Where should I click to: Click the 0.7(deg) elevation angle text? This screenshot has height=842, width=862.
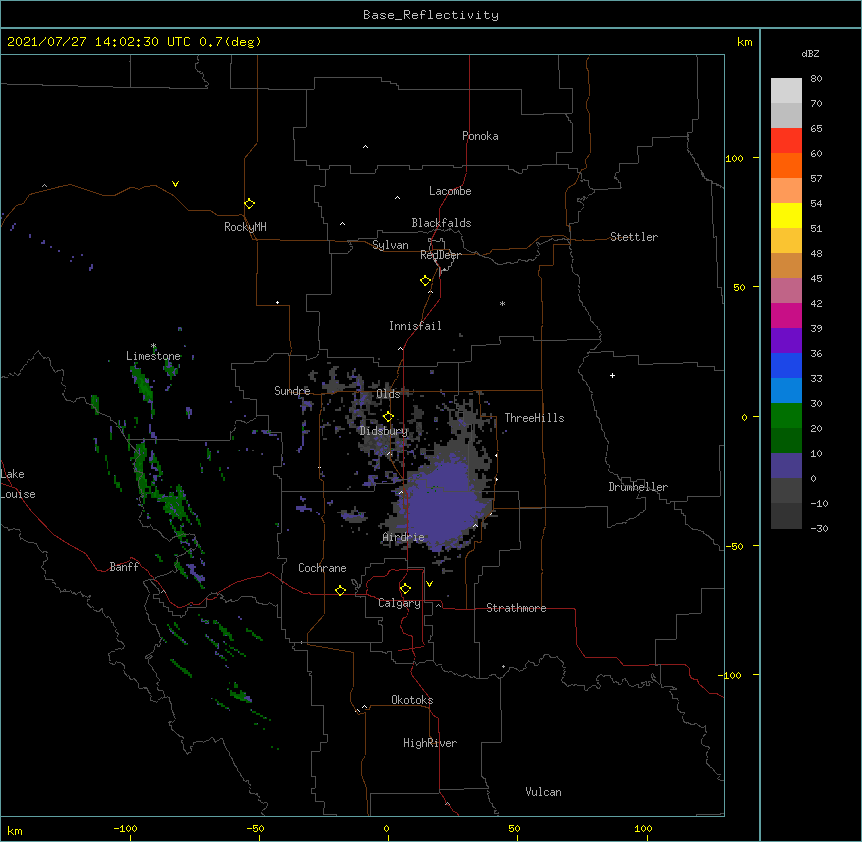coord(230,42)
